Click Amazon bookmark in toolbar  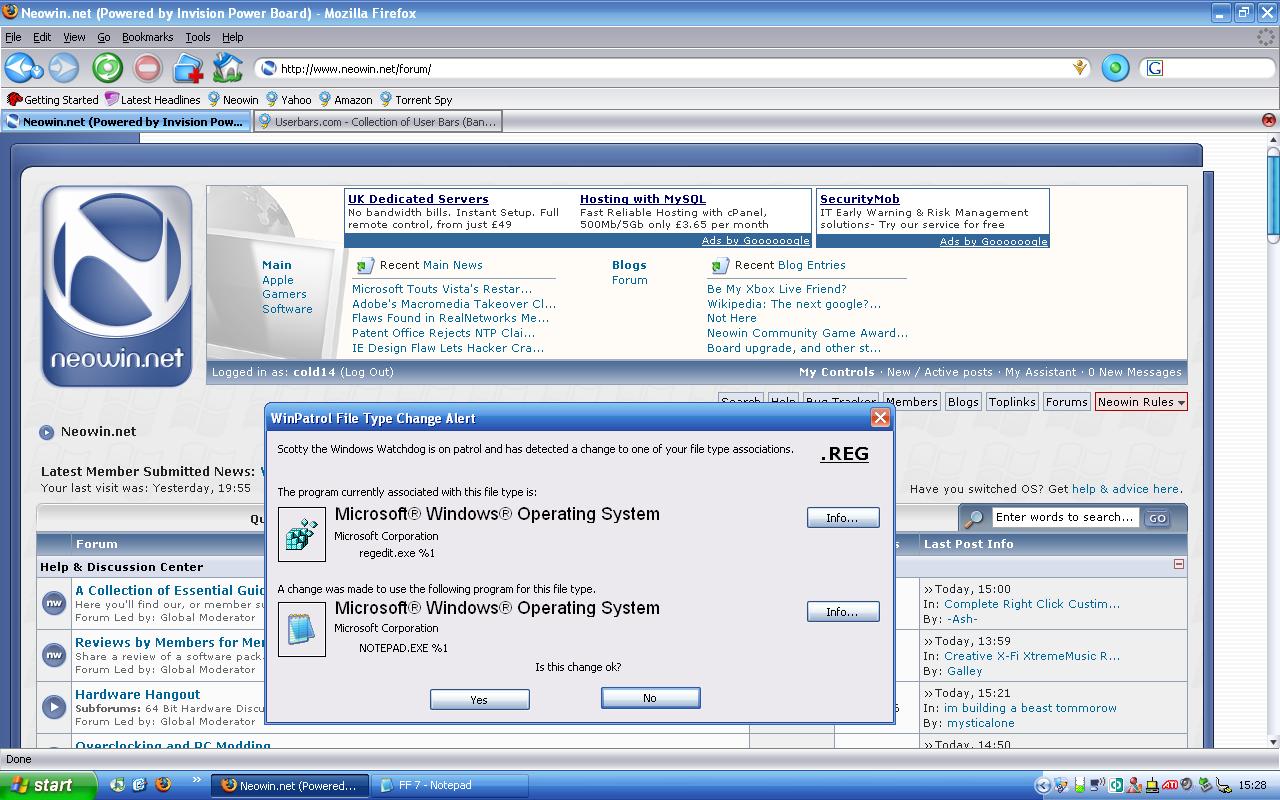click(345, 100)
